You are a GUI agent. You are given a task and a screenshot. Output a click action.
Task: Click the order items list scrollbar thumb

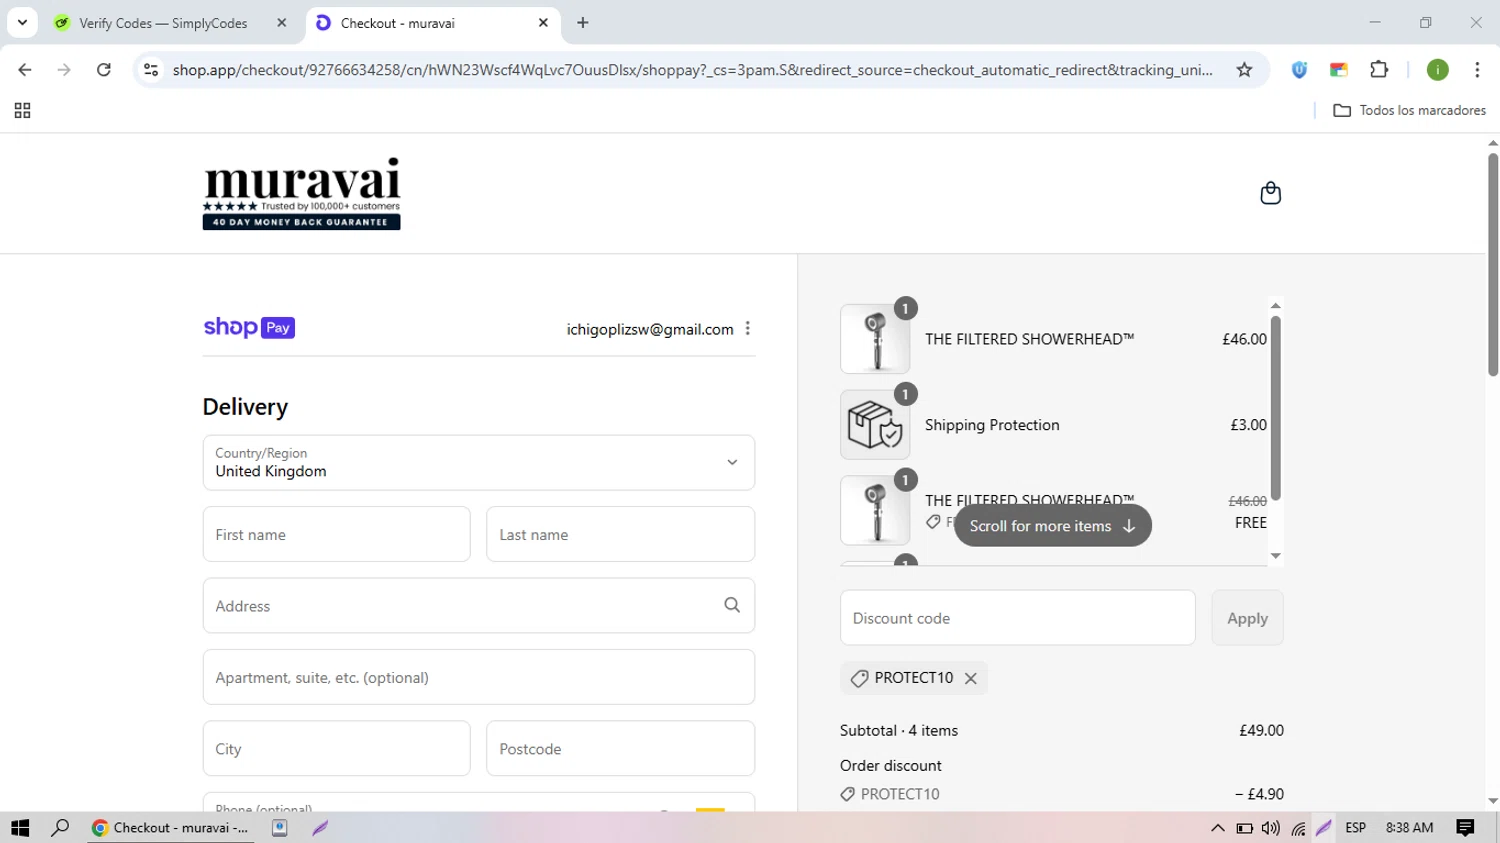pyautogui.click(x=1275, y=408)
